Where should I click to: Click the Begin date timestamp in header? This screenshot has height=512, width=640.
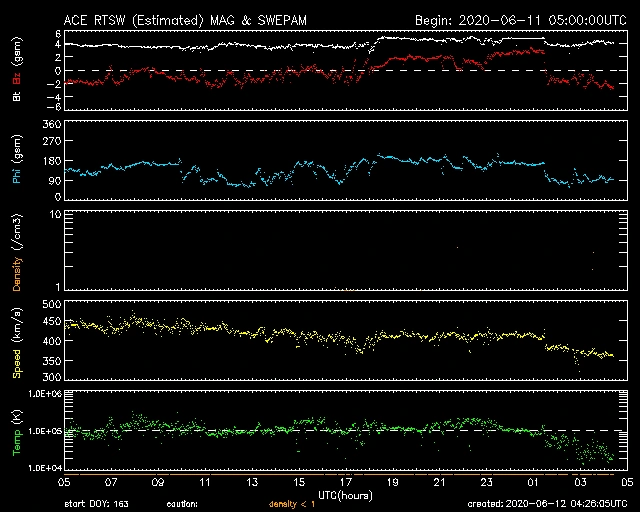[521, 19]
